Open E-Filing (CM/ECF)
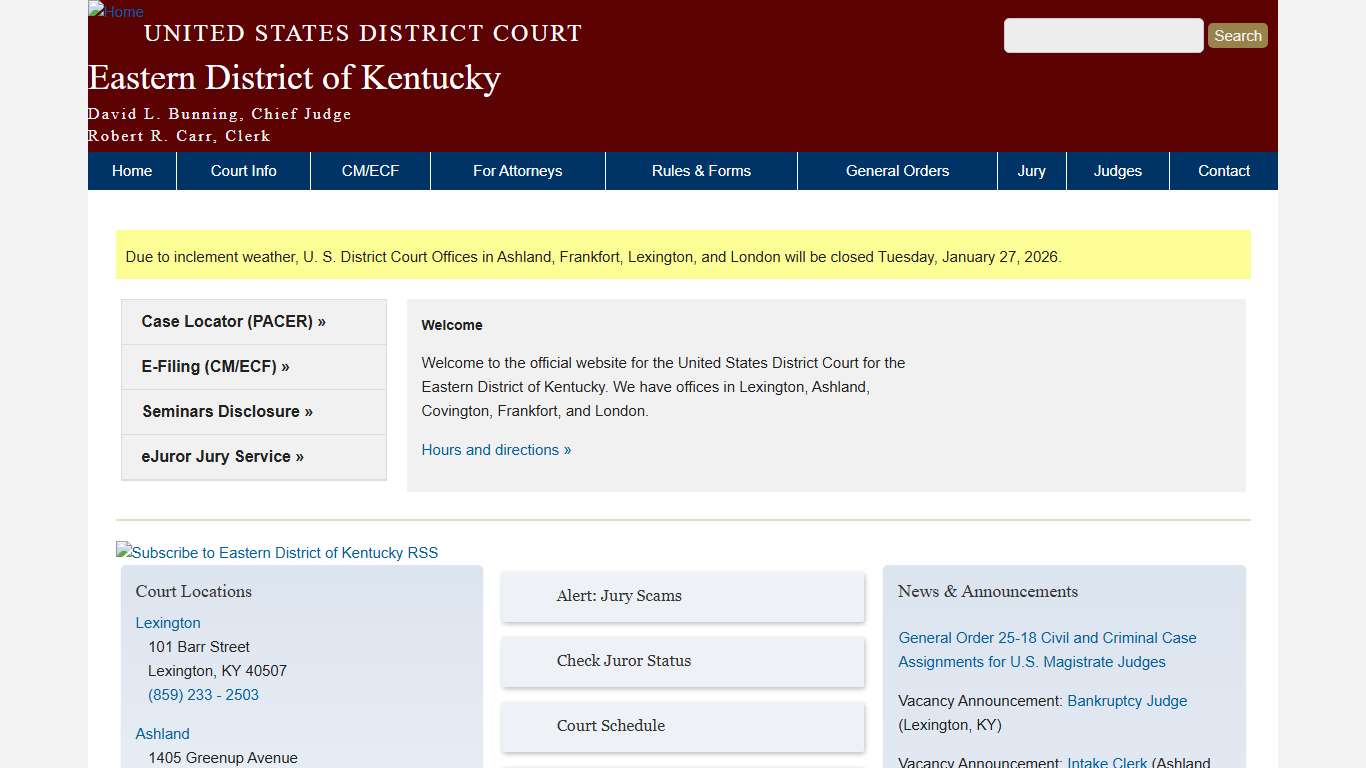Screen dimensions: 1366x768 216,366
